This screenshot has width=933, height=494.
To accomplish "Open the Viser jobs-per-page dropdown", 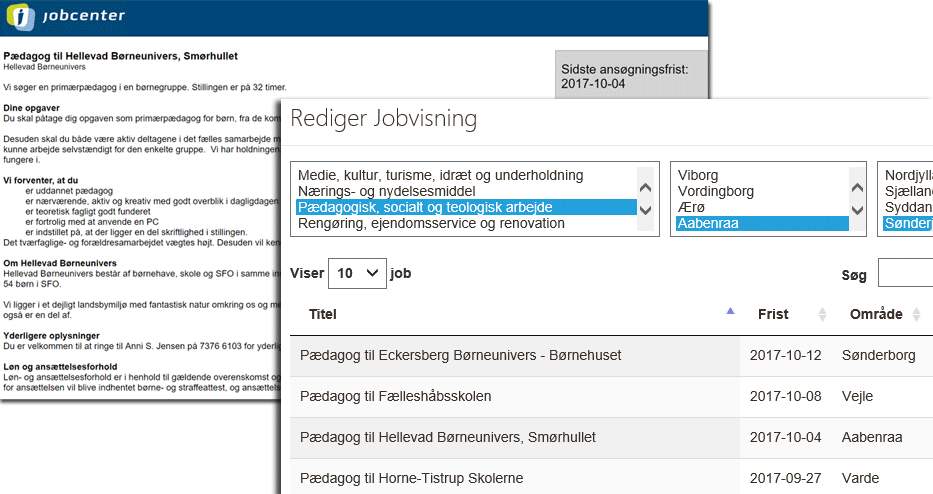I will coord(357,273).
